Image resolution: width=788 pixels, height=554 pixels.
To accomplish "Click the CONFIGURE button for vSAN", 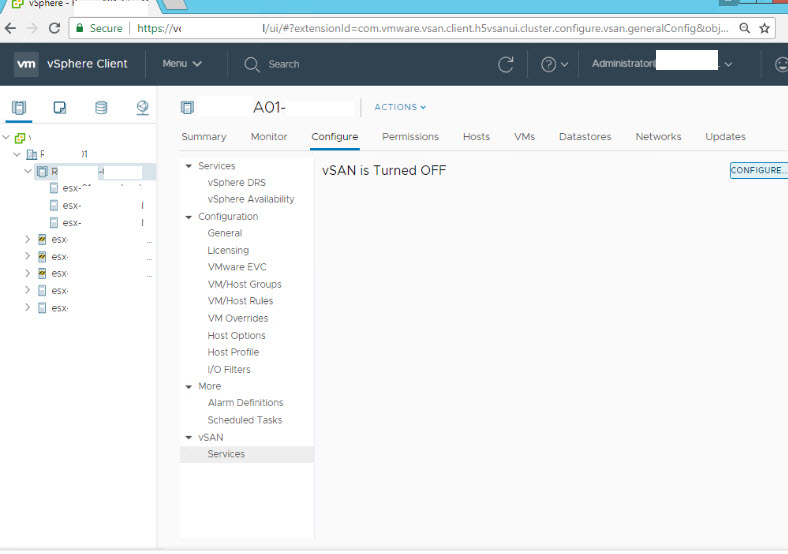I will coord(758,171).
